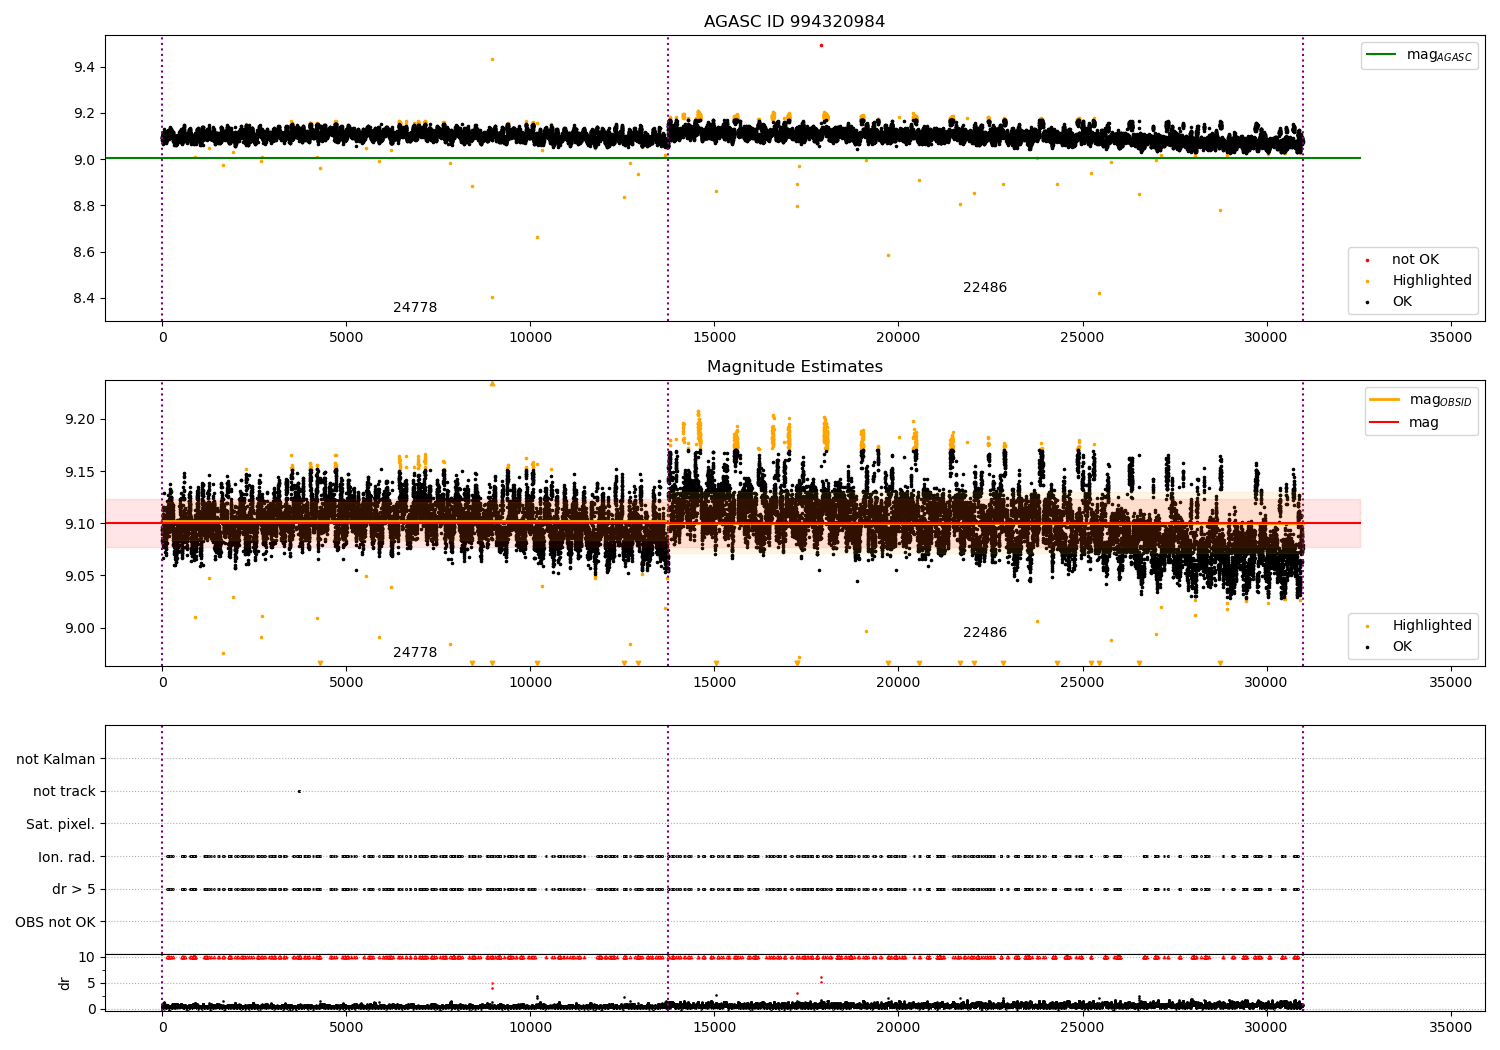This screenshot has height=1050, width=1500.
Task: Click the "10" tick on the dr axis
Action: click(x=87, y=958)
